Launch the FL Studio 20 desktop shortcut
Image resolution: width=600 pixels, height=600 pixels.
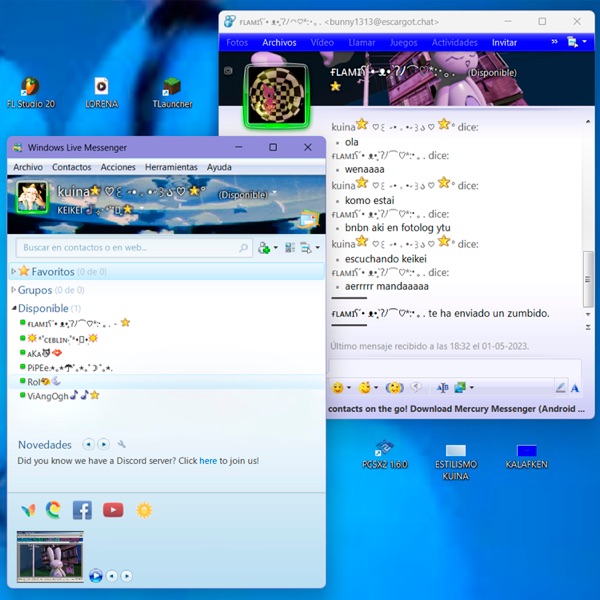coord(31,93)
